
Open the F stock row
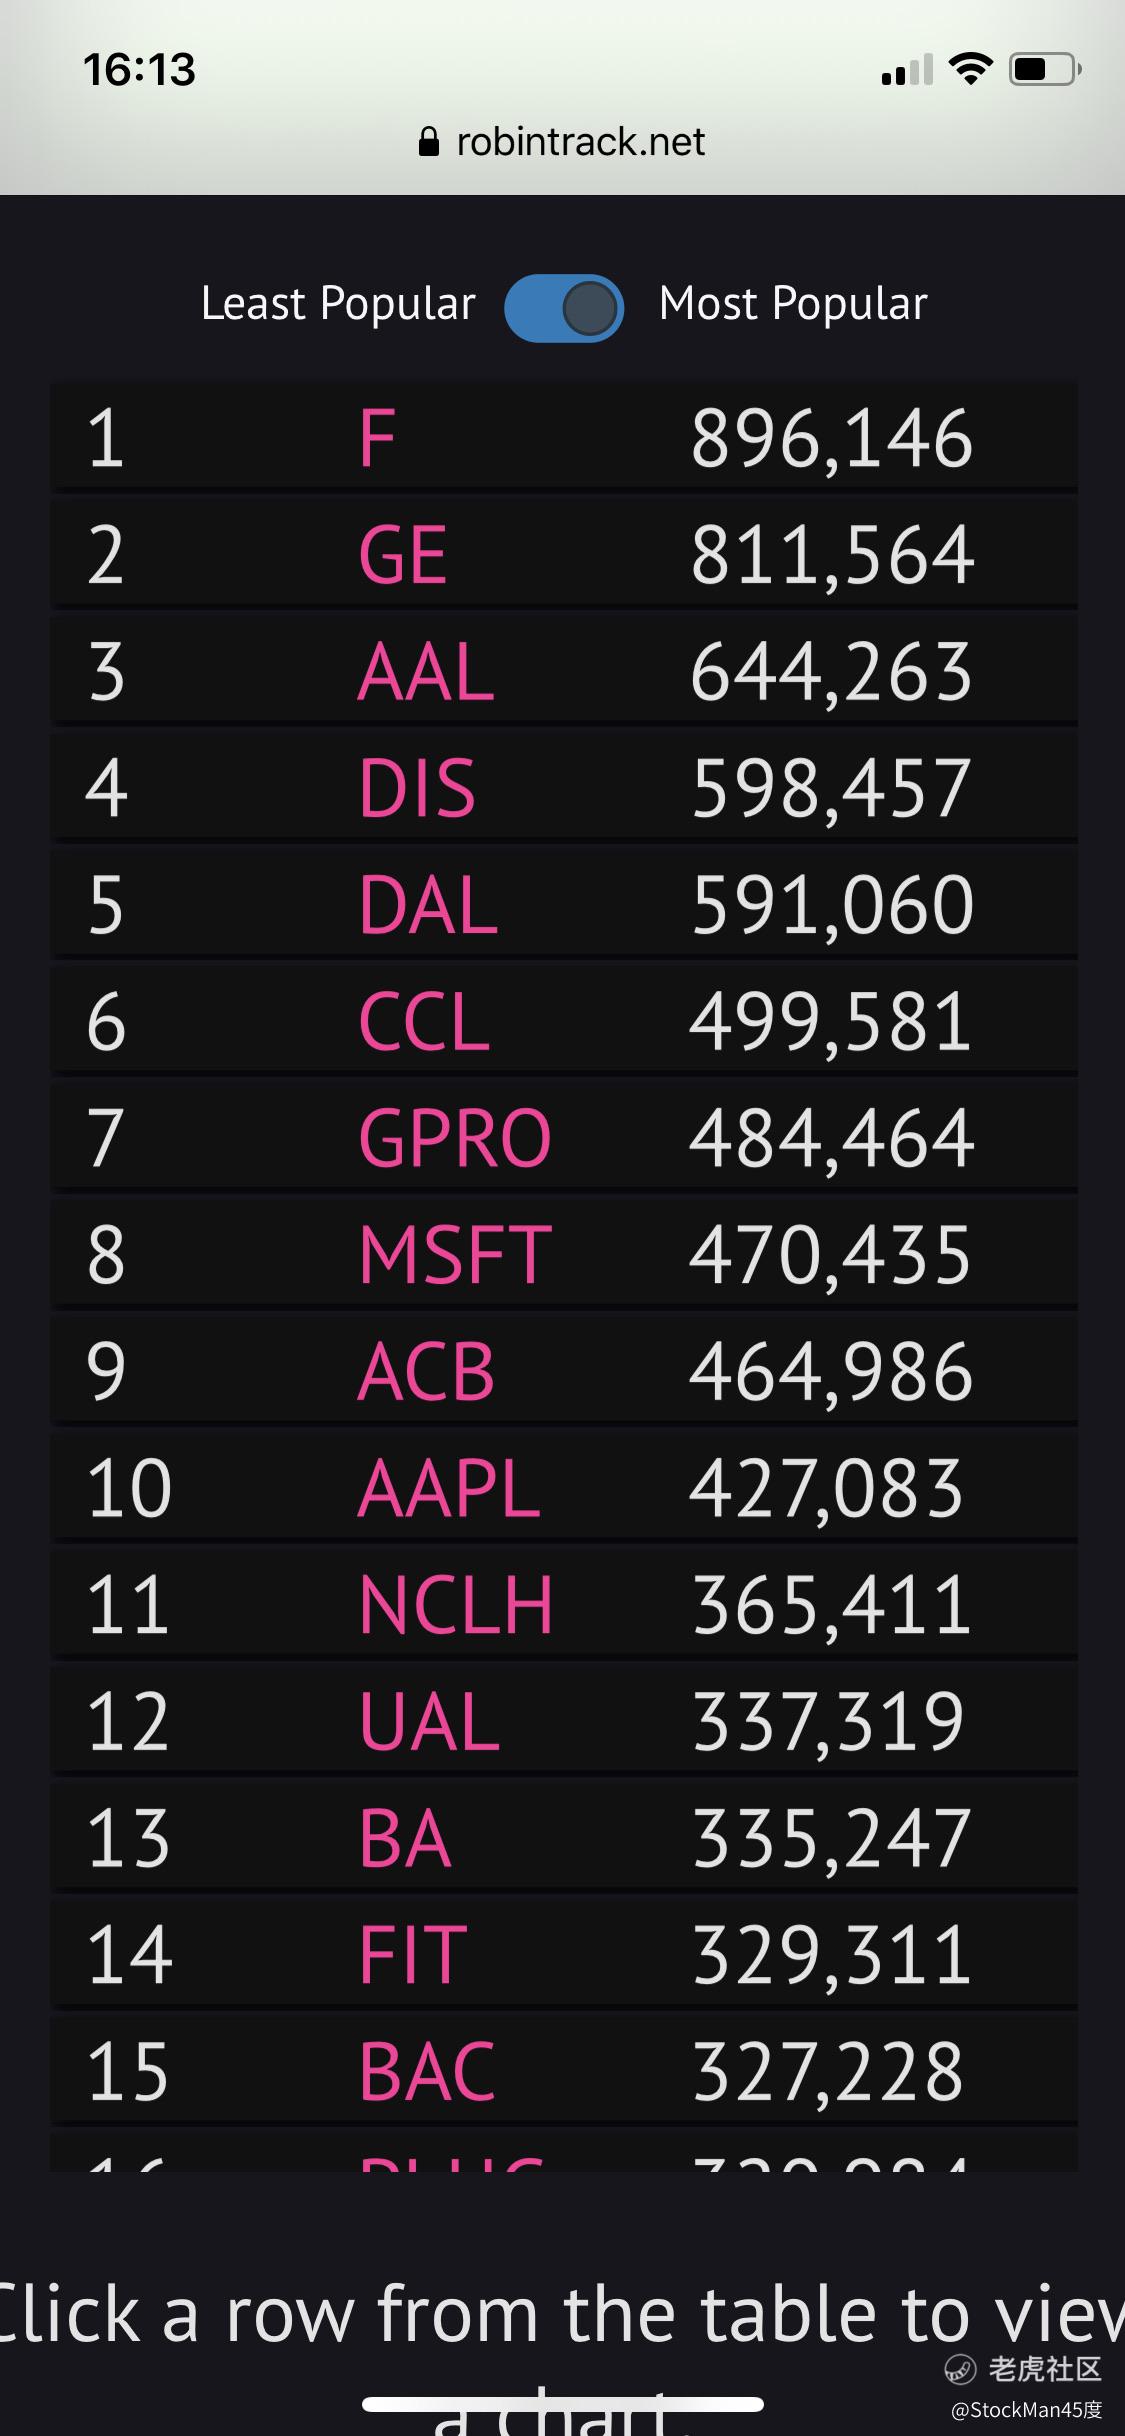point(564,438)
